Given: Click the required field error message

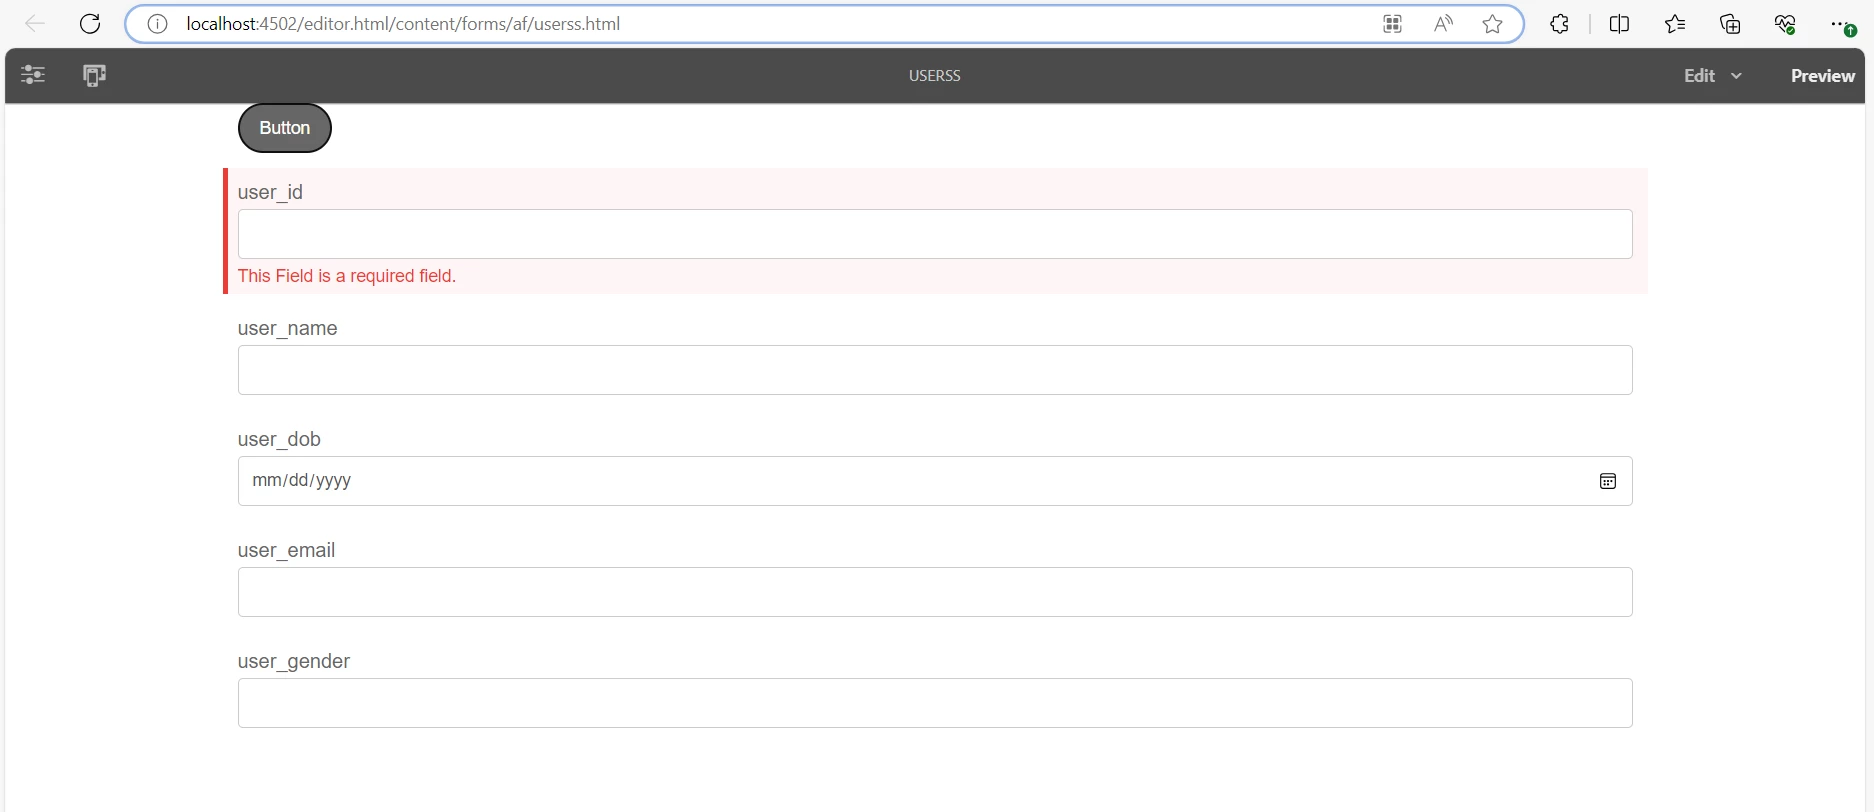Looking at the screenshot, I should pyautogui.click(x=347, y=276).
